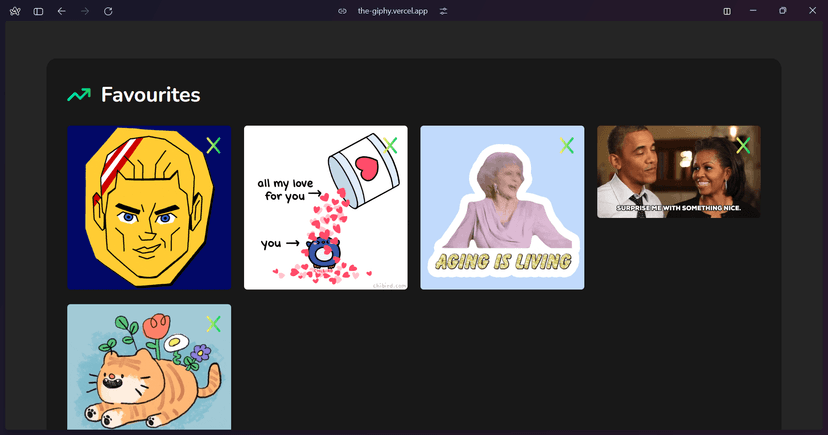This screenshot has height=435, width=828.
Task: Open the browser logo menu
Action: click(x=15, y=11)
